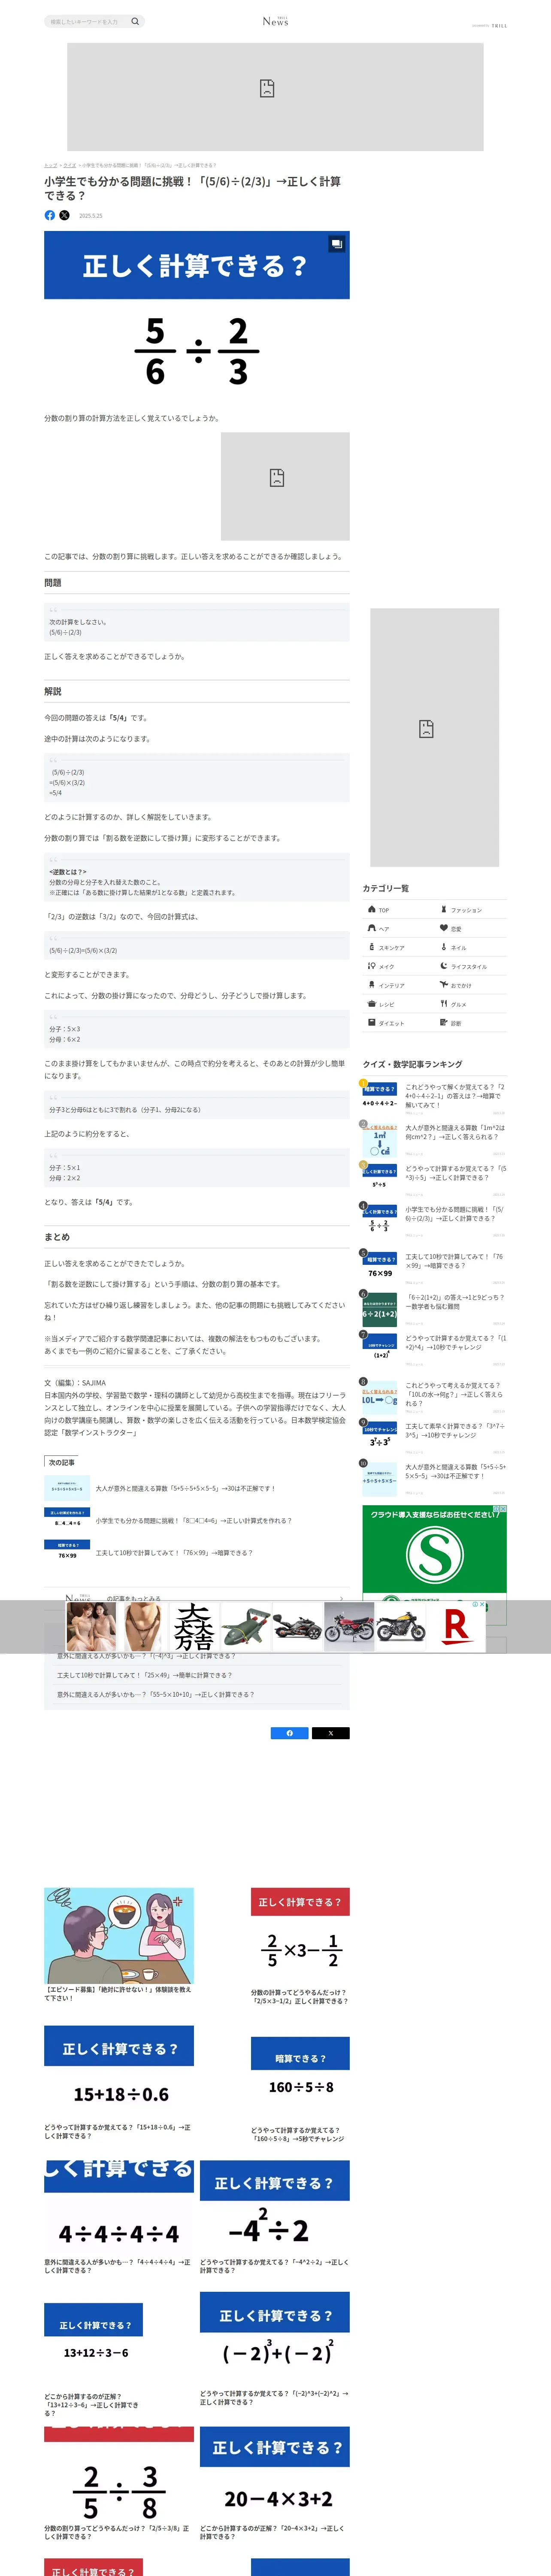This screenshot has height=2576, width=551.
Task: Open card 4÷4÷4÷4 article
Action: (119, 2218)
